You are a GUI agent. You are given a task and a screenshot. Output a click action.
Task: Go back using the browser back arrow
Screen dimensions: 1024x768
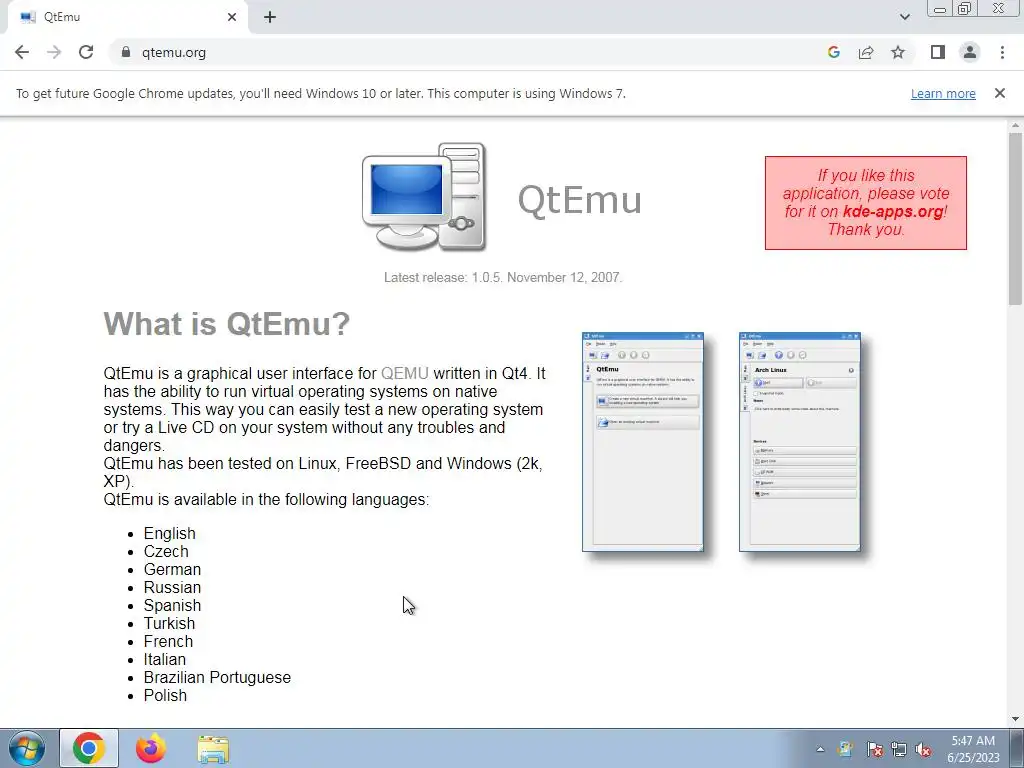[22, 52]
